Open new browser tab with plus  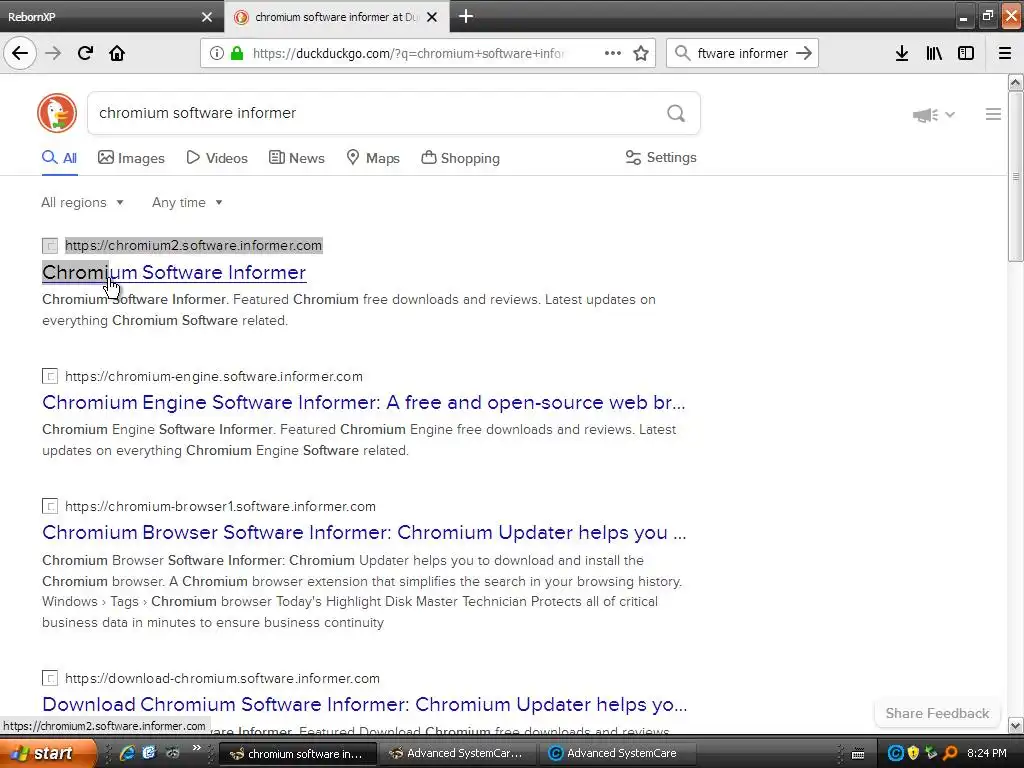click(x=466, y=16)
